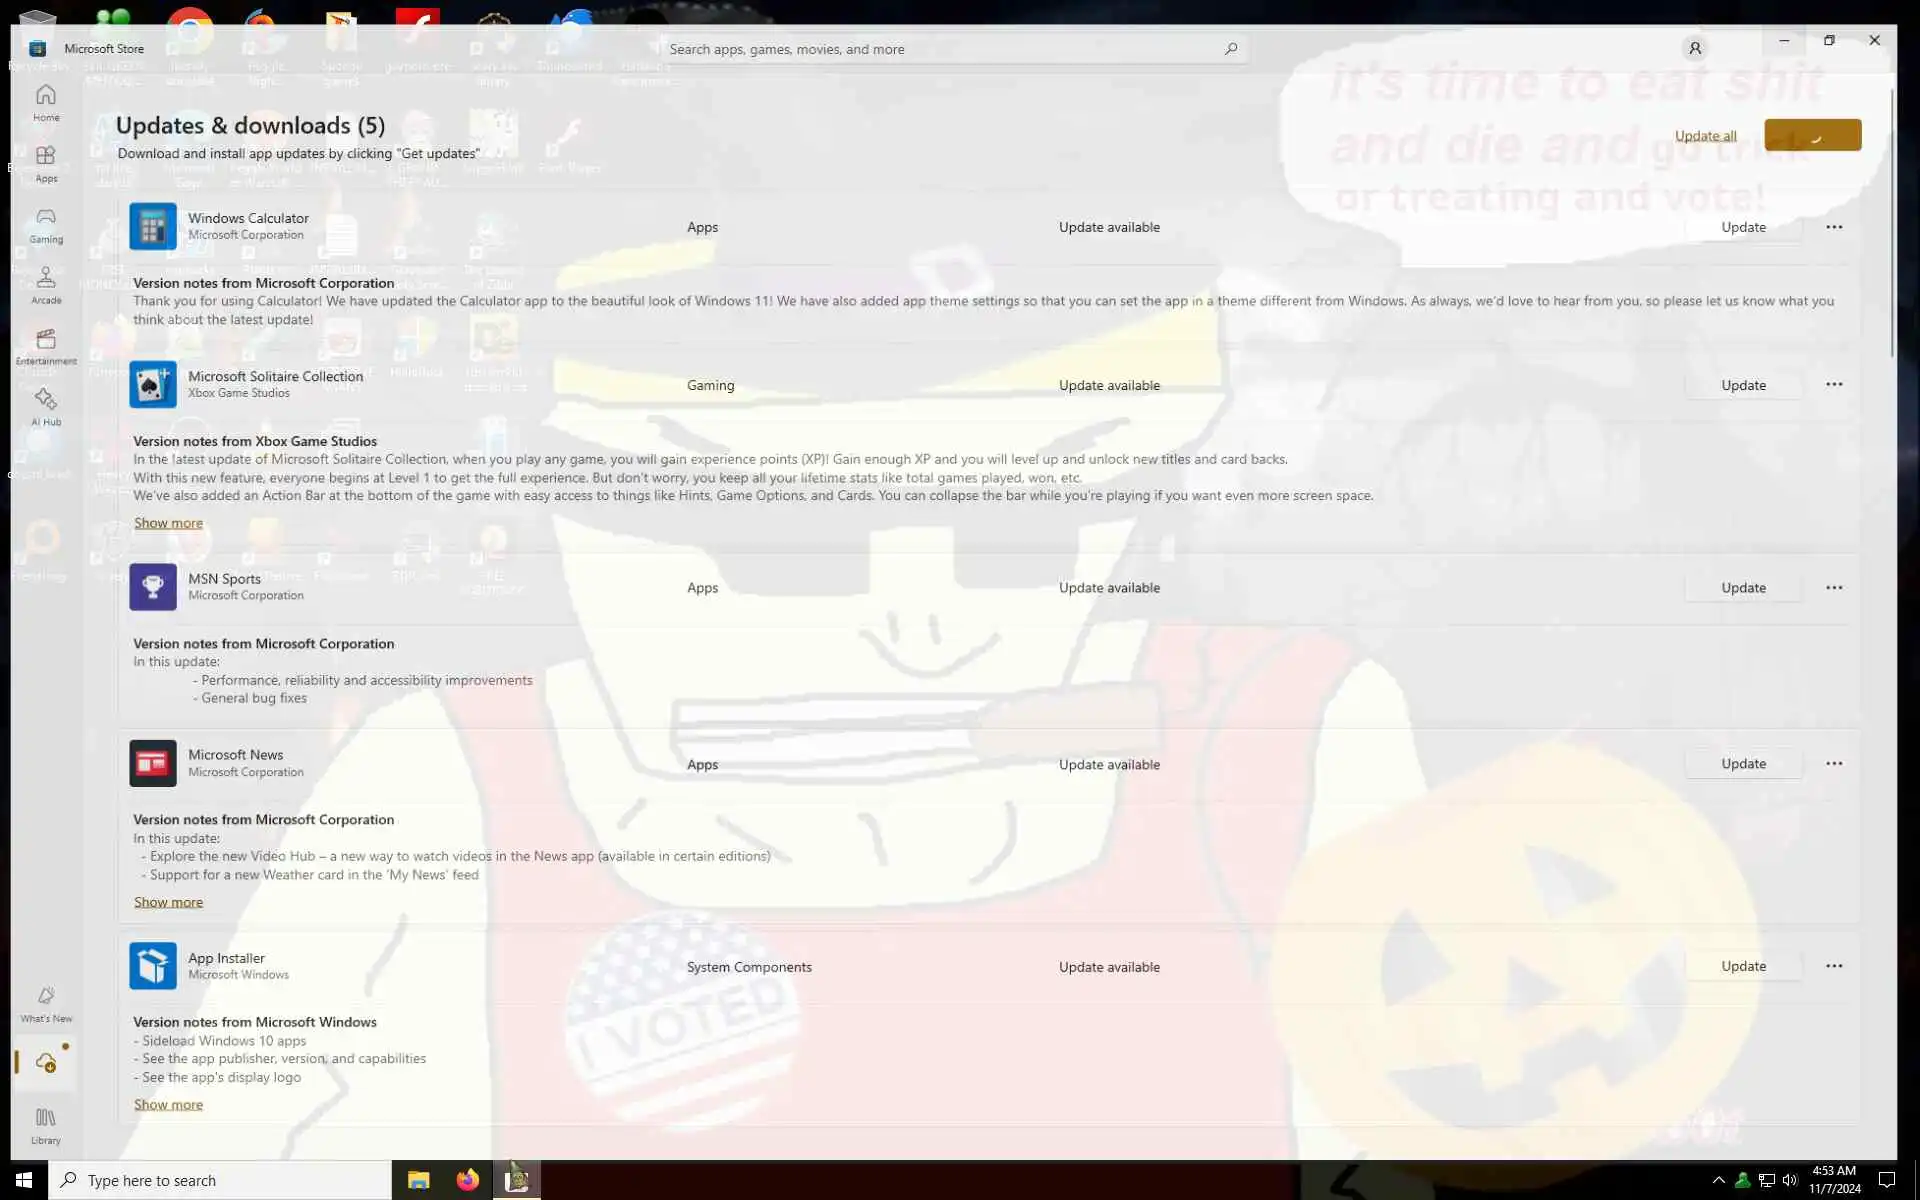The width and height of the screenshot is (1920, 1200).
Task: Click the user account profile icon
Action: 1694,48
